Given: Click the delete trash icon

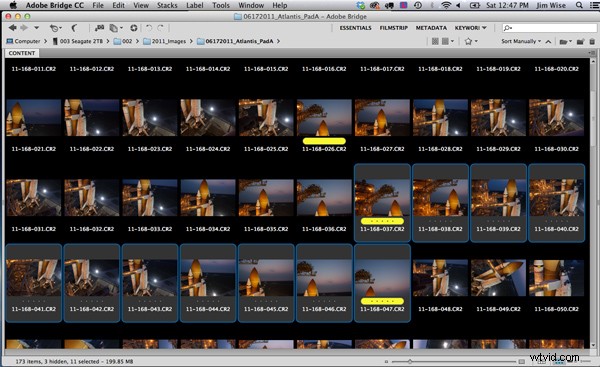Looking at the screenshot, I should pos(592,41).
